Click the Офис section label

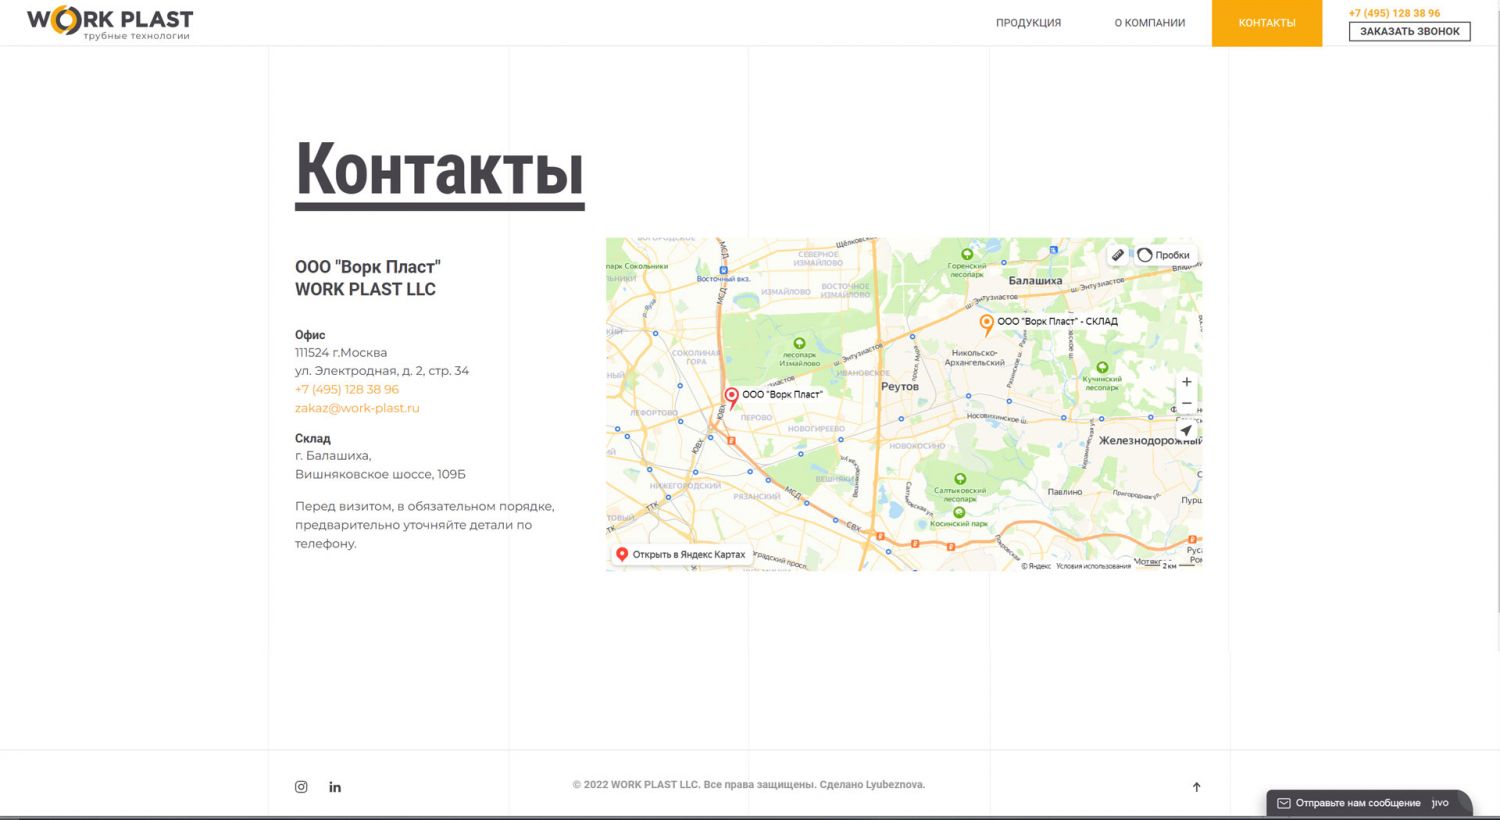[x=310, y=335]
